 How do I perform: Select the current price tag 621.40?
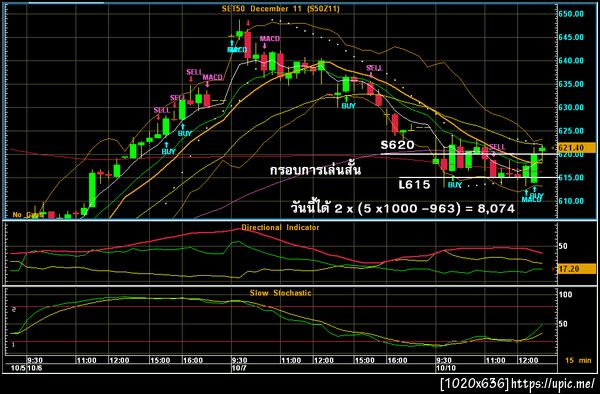pos(576,148)
